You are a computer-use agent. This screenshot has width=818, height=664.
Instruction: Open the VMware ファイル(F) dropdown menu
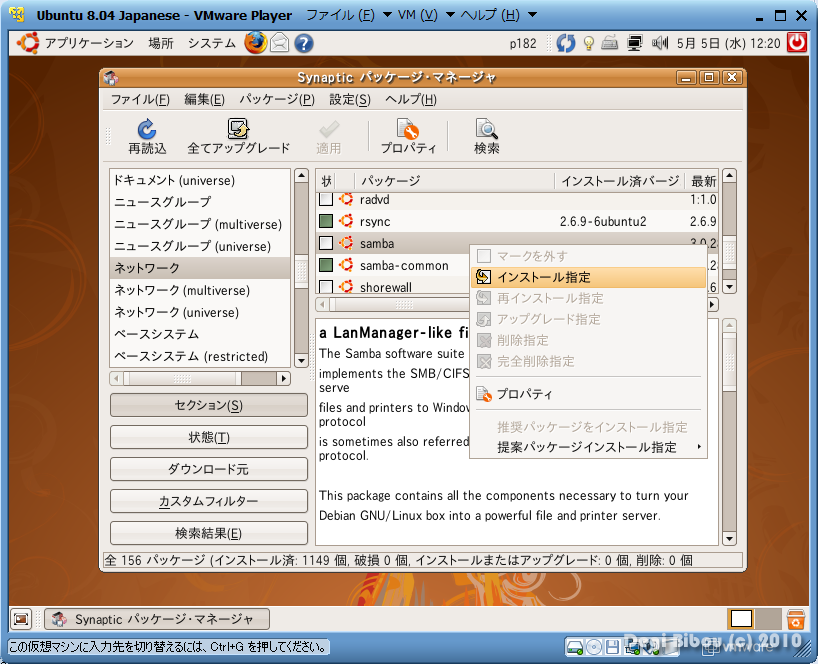point(348,15)
